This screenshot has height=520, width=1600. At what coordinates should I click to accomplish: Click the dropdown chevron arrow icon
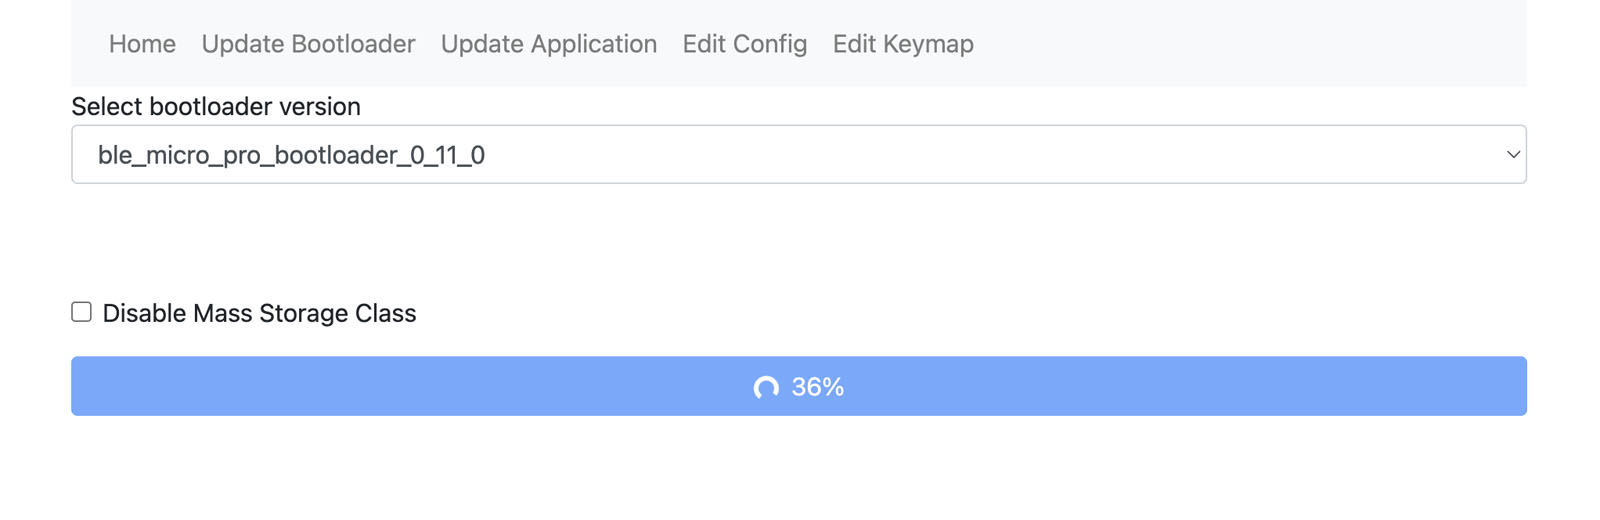tap(1513, 155)
